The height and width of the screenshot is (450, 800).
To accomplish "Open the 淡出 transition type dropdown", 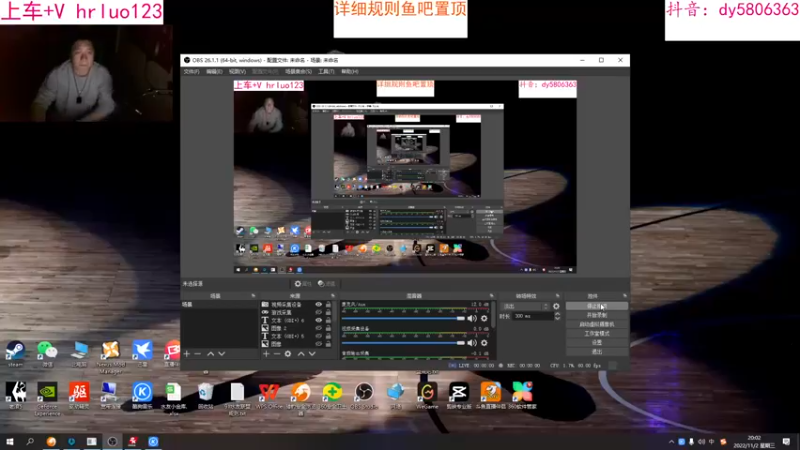I will 525,306.
